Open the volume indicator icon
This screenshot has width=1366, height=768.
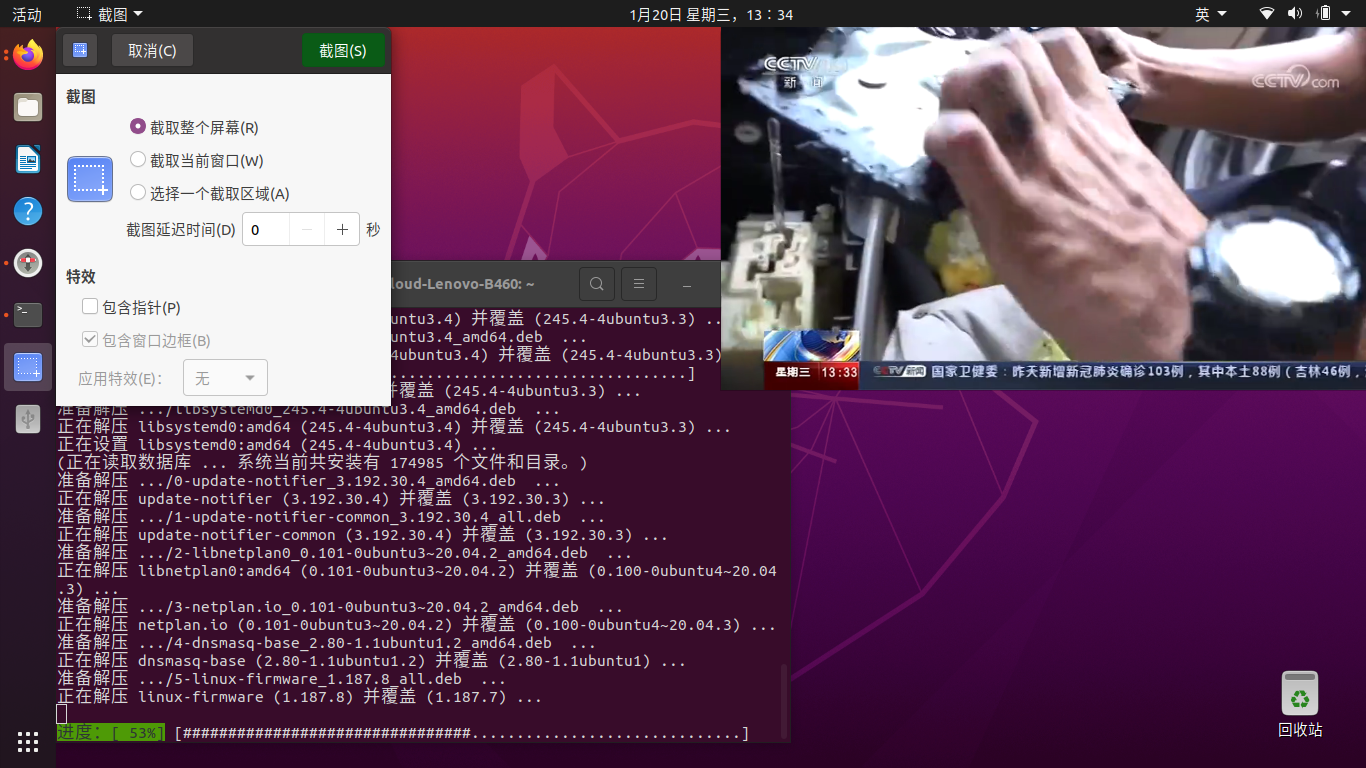click(1295, 14)
